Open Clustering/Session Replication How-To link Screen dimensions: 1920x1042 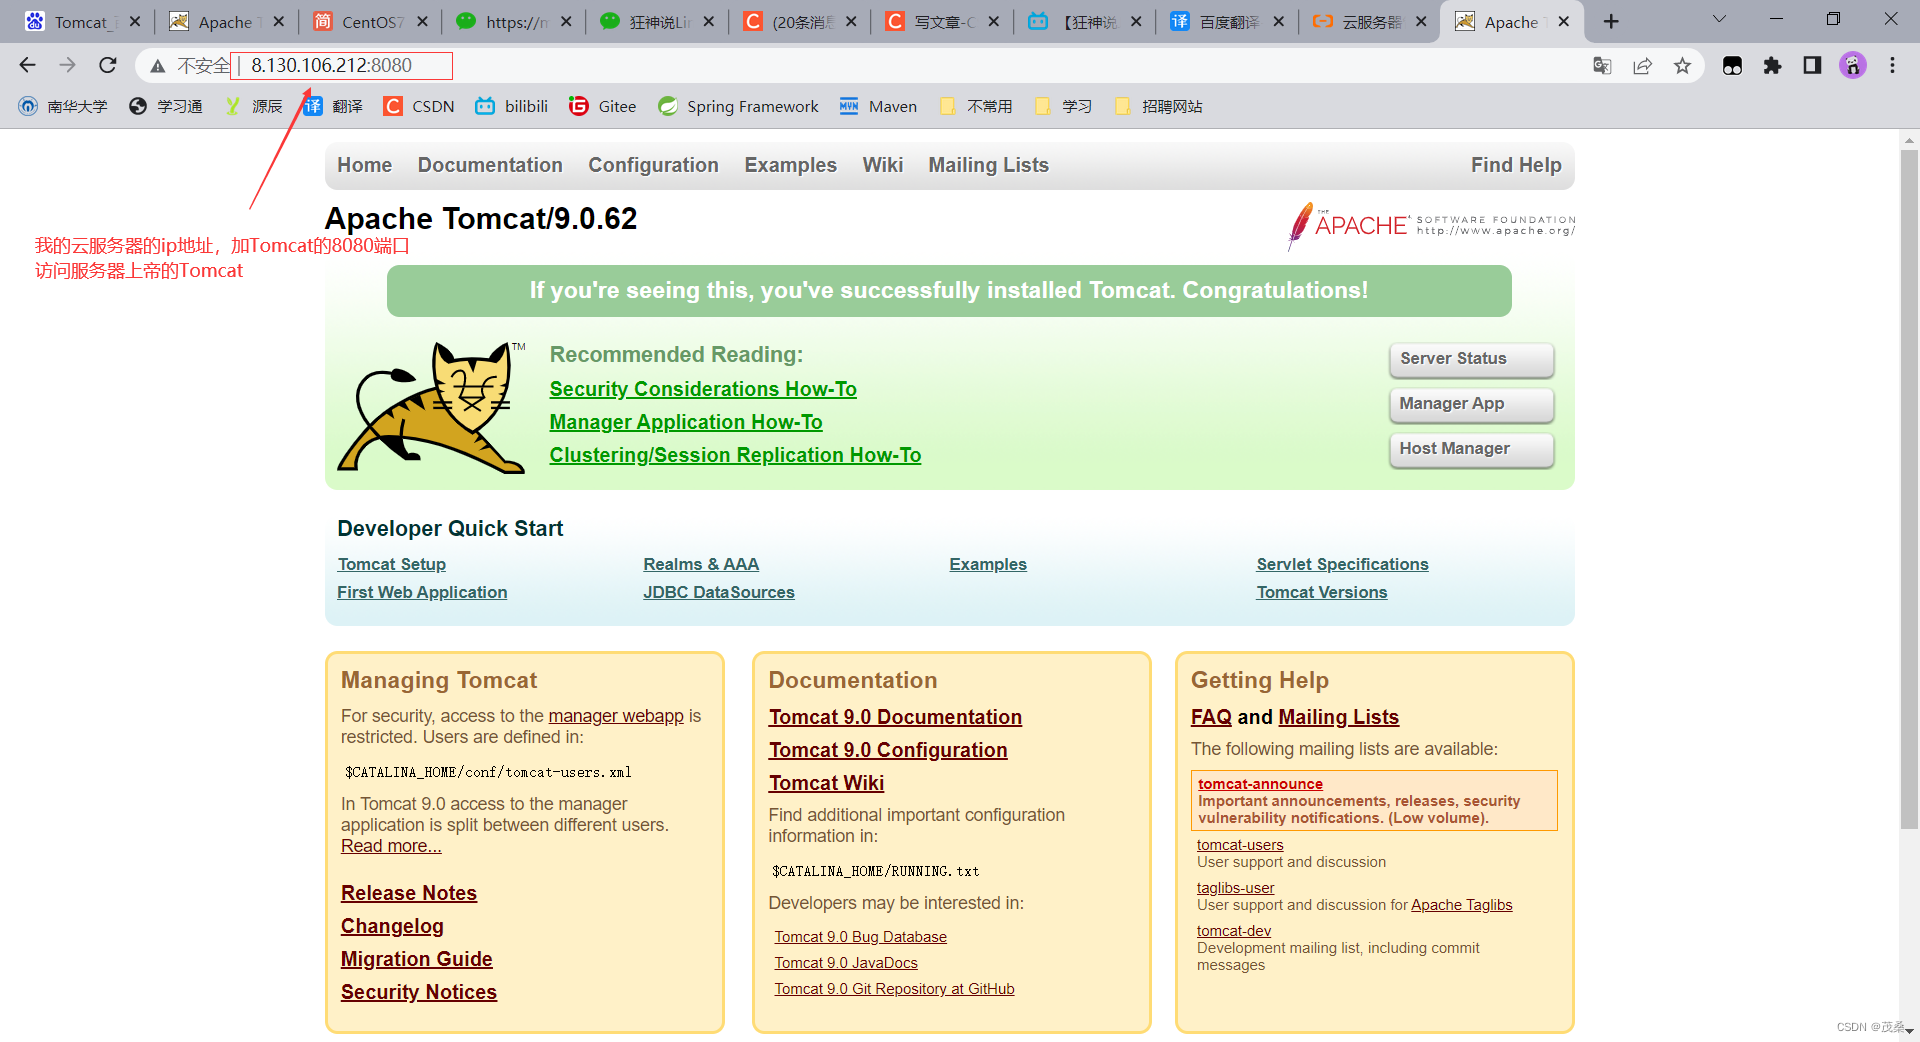click(735, 455)
